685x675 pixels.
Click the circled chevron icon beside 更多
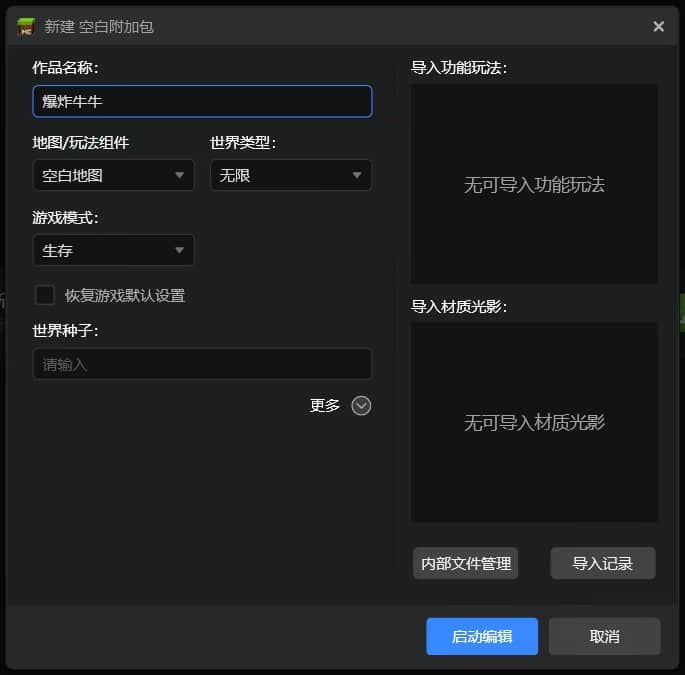point(361,405)
